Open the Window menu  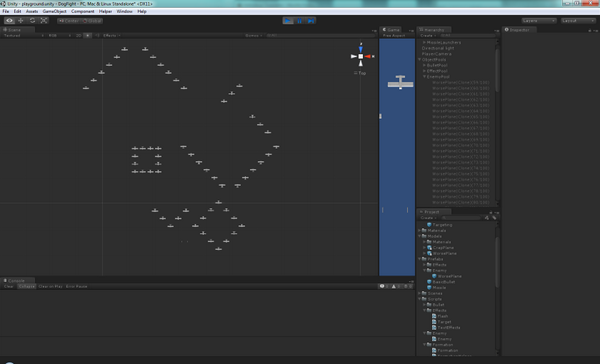coord(124,11)
